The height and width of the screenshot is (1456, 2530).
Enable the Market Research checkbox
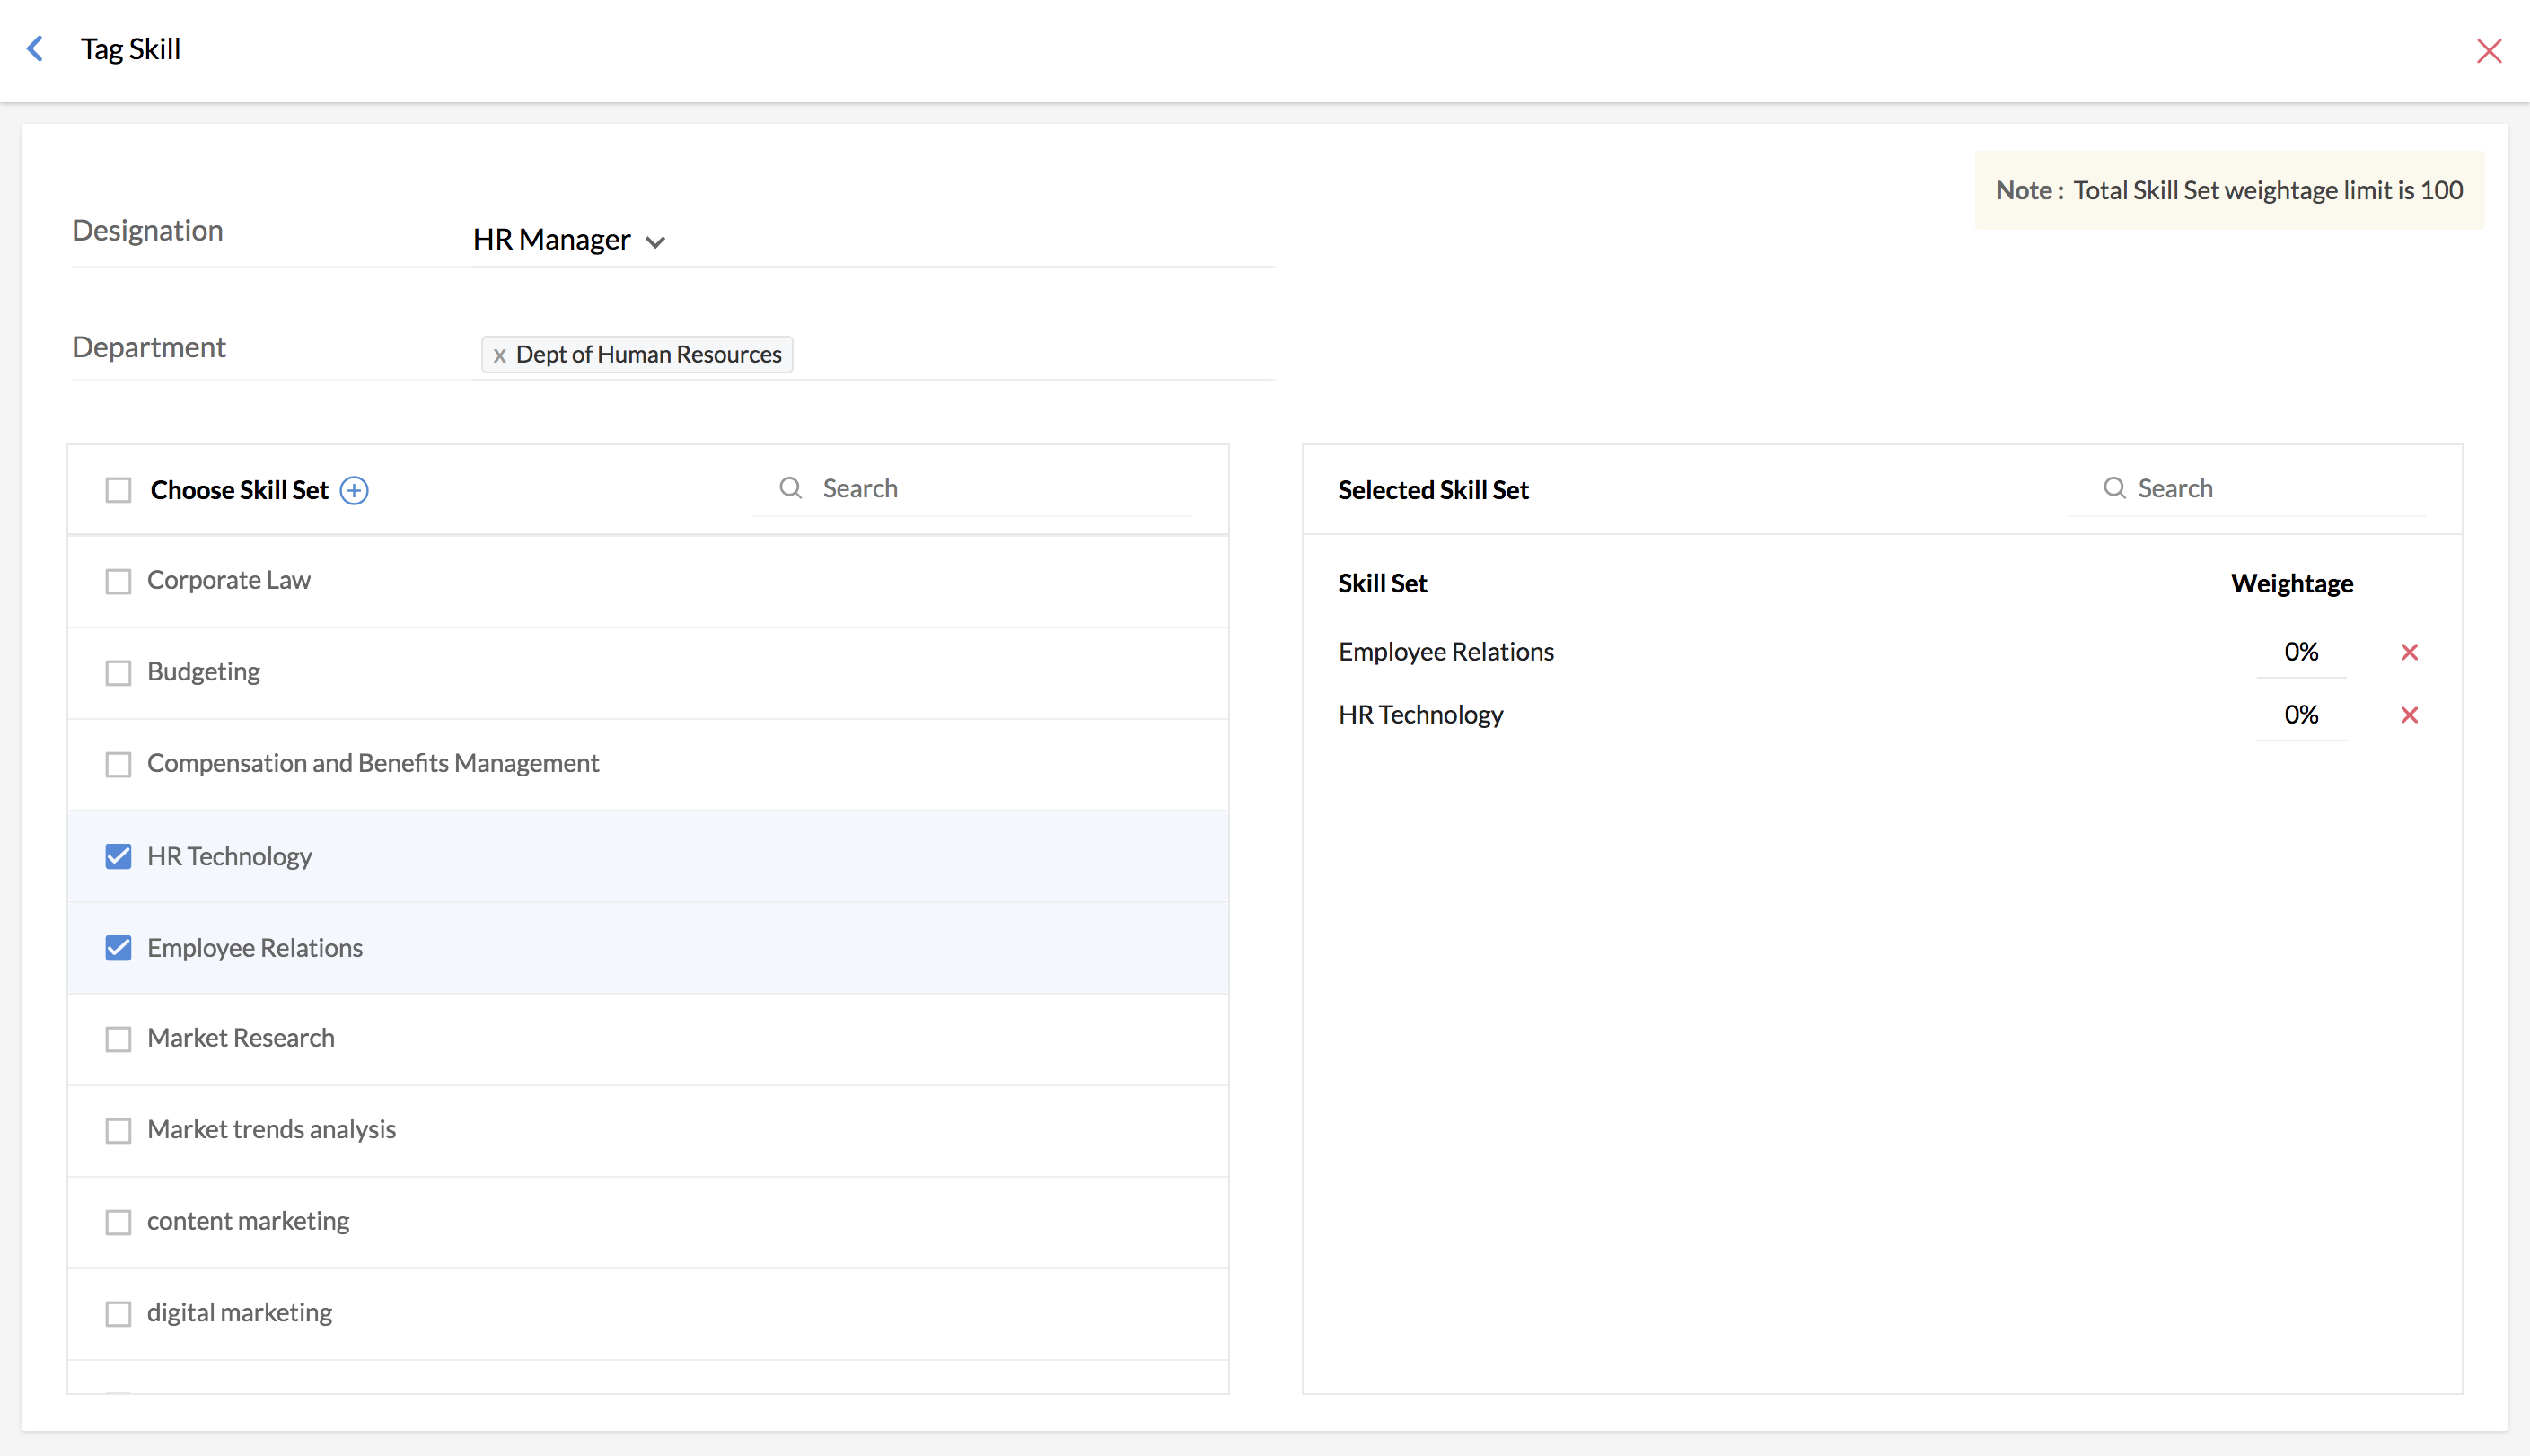[118, 1039]
